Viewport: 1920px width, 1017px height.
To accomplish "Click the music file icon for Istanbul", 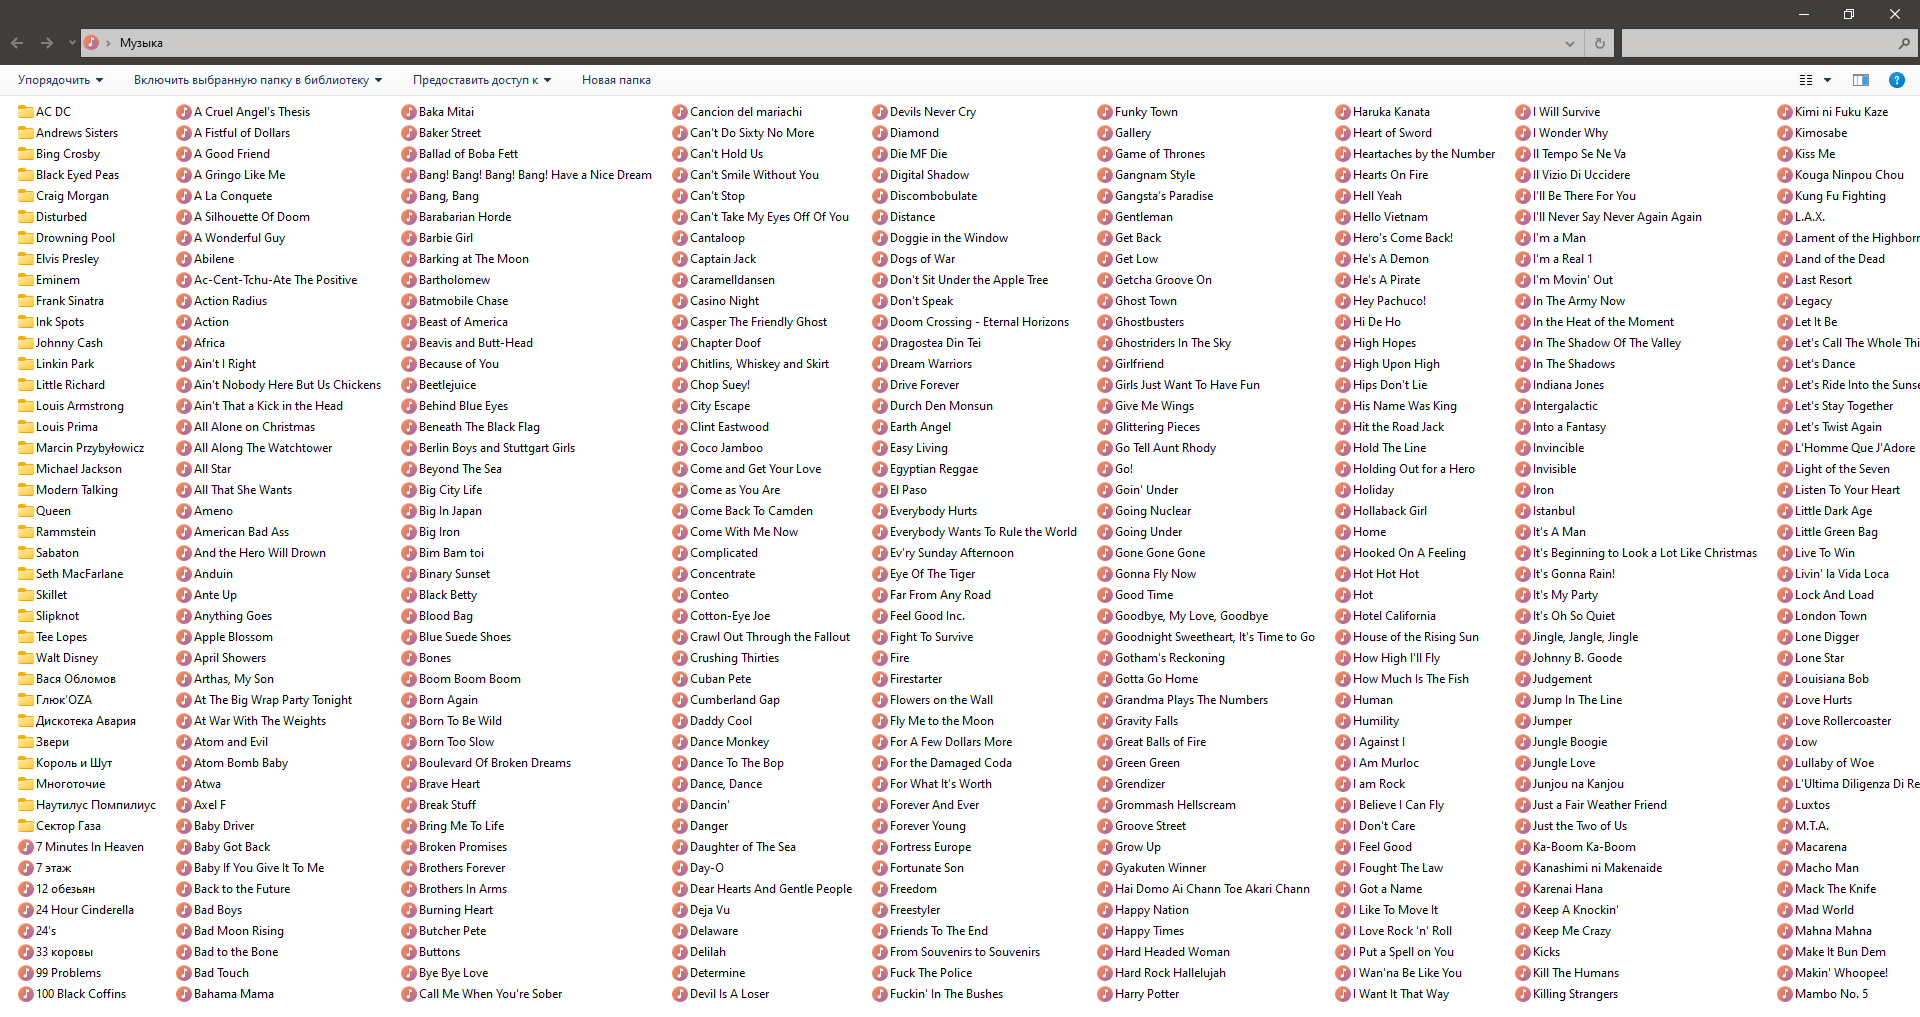I will pos(1523,511).
